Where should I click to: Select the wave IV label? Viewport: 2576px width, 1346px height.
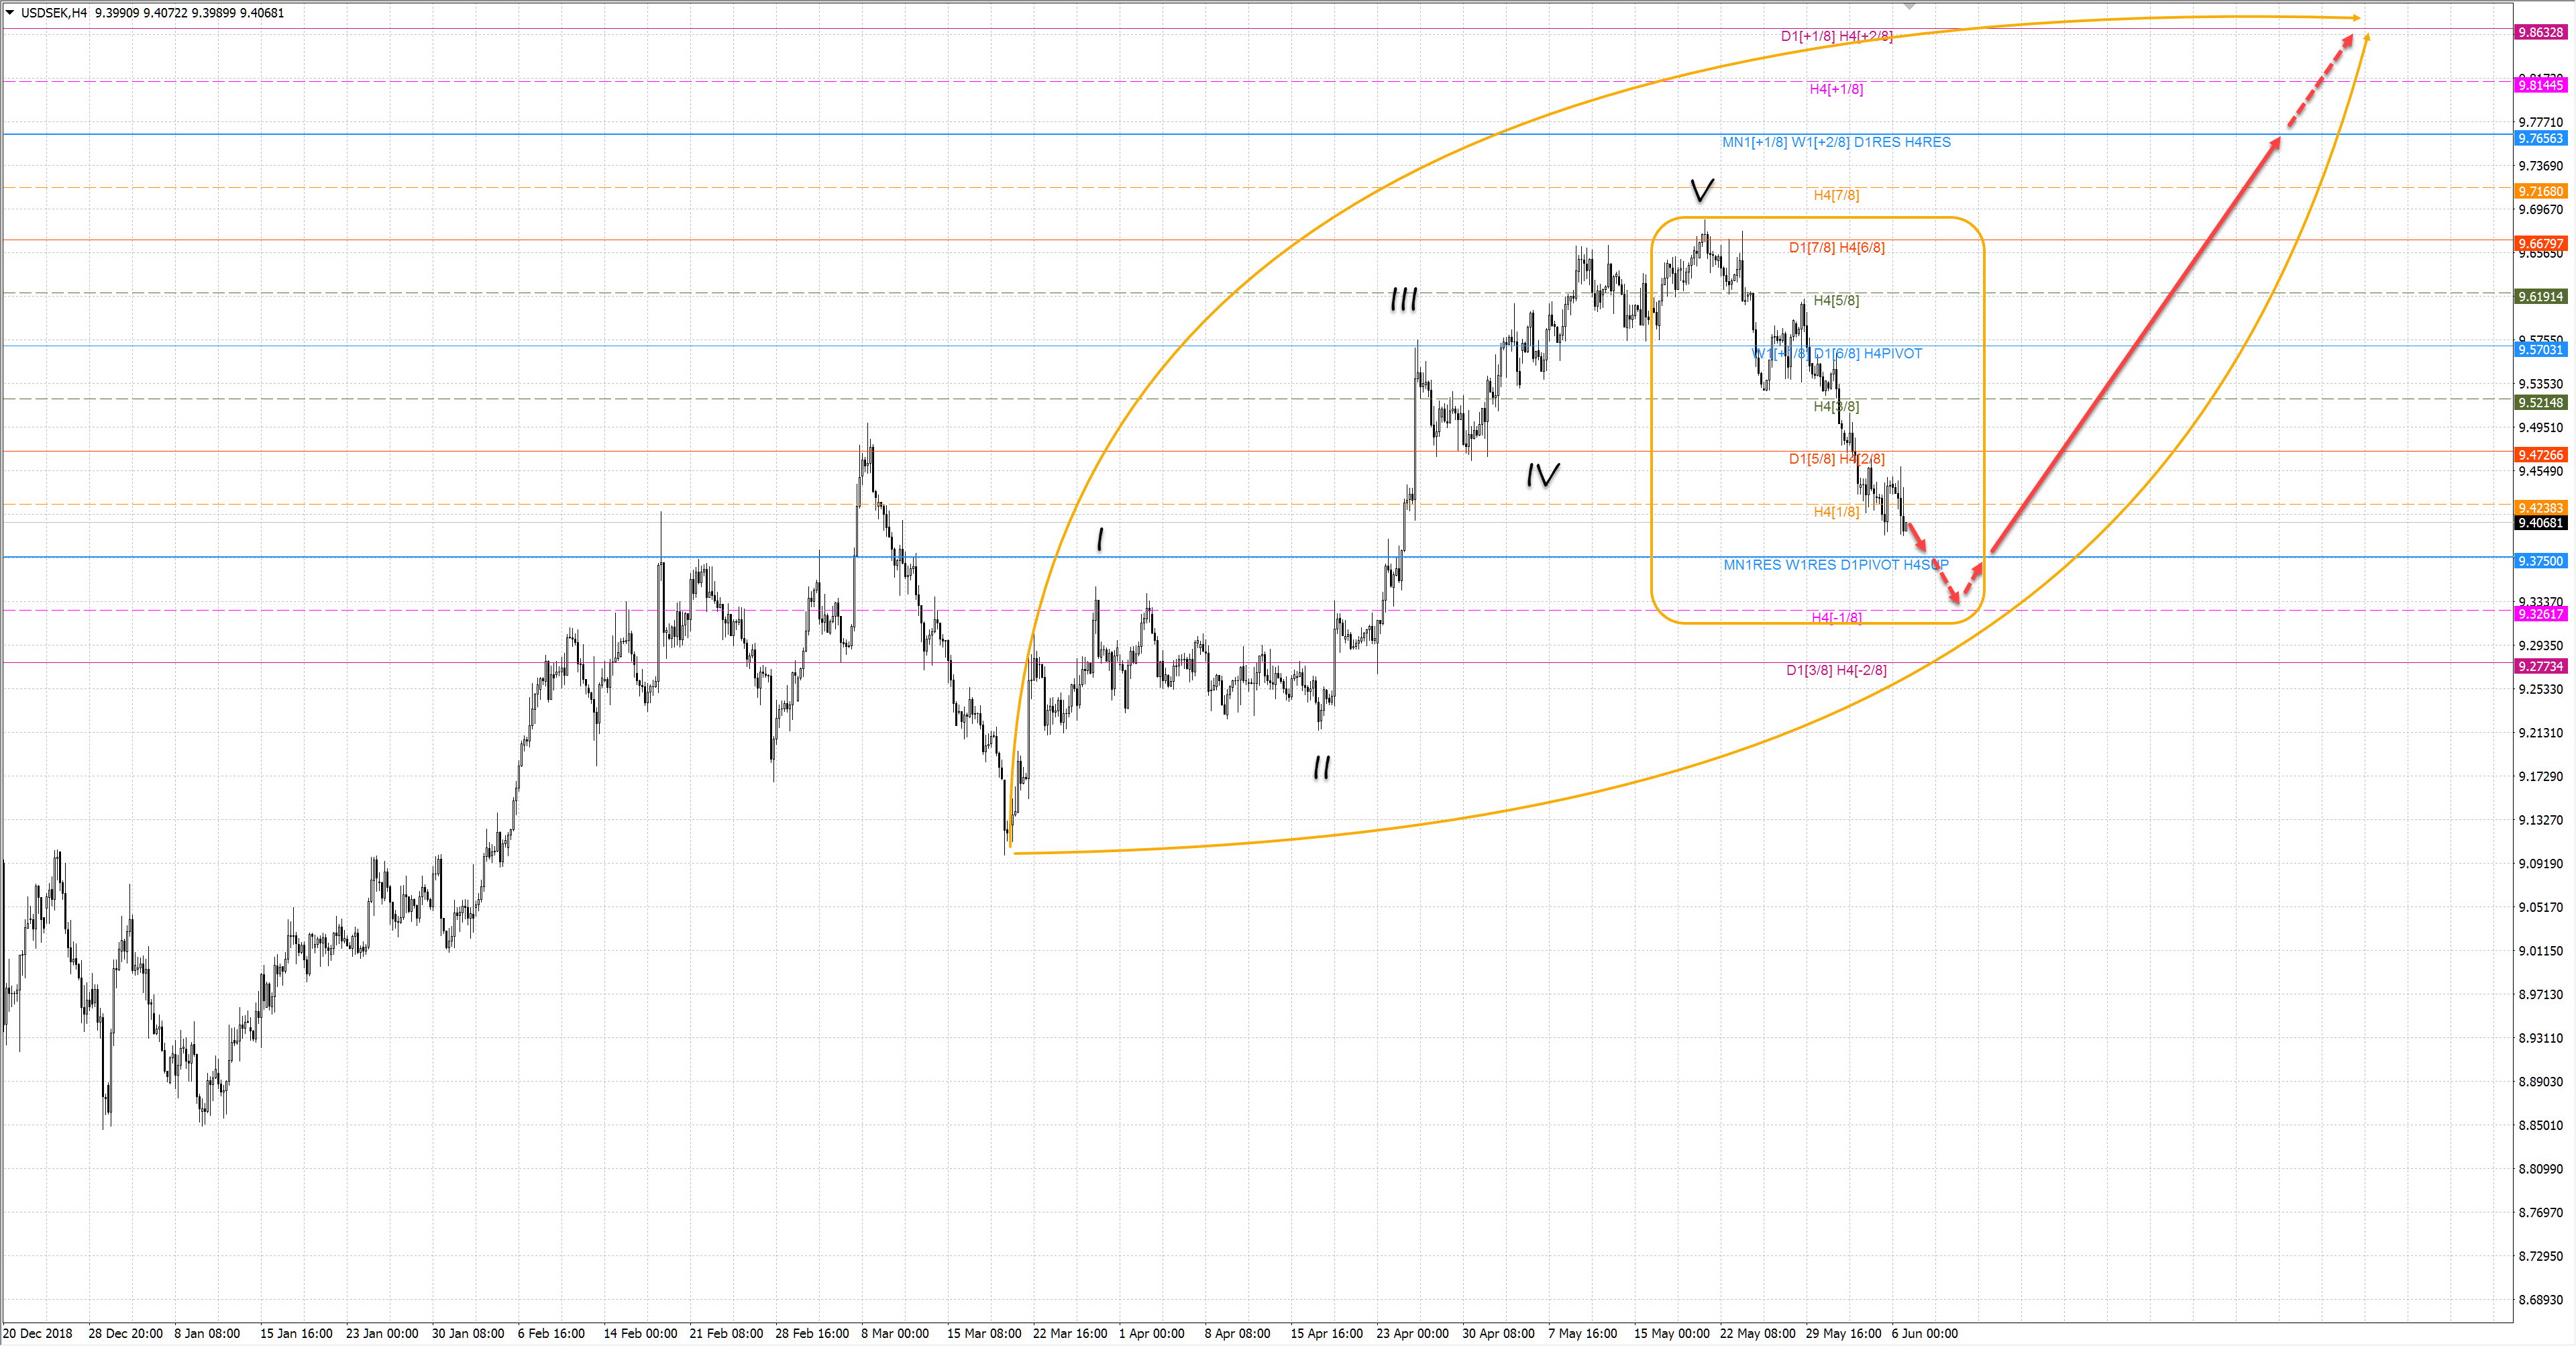(1543, 475)
